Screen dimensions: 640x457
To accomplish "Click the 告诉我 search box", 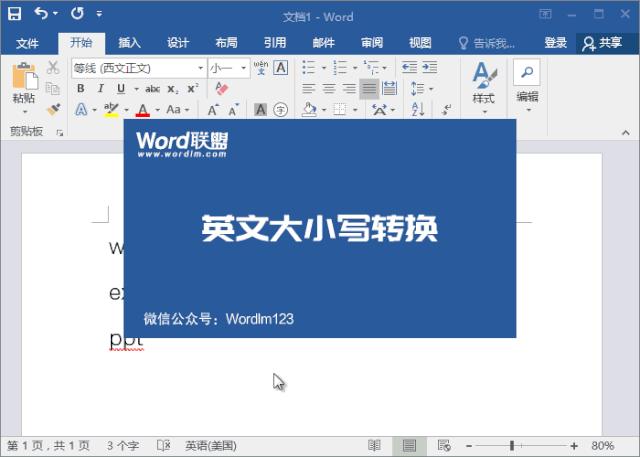I will [487, 43].
